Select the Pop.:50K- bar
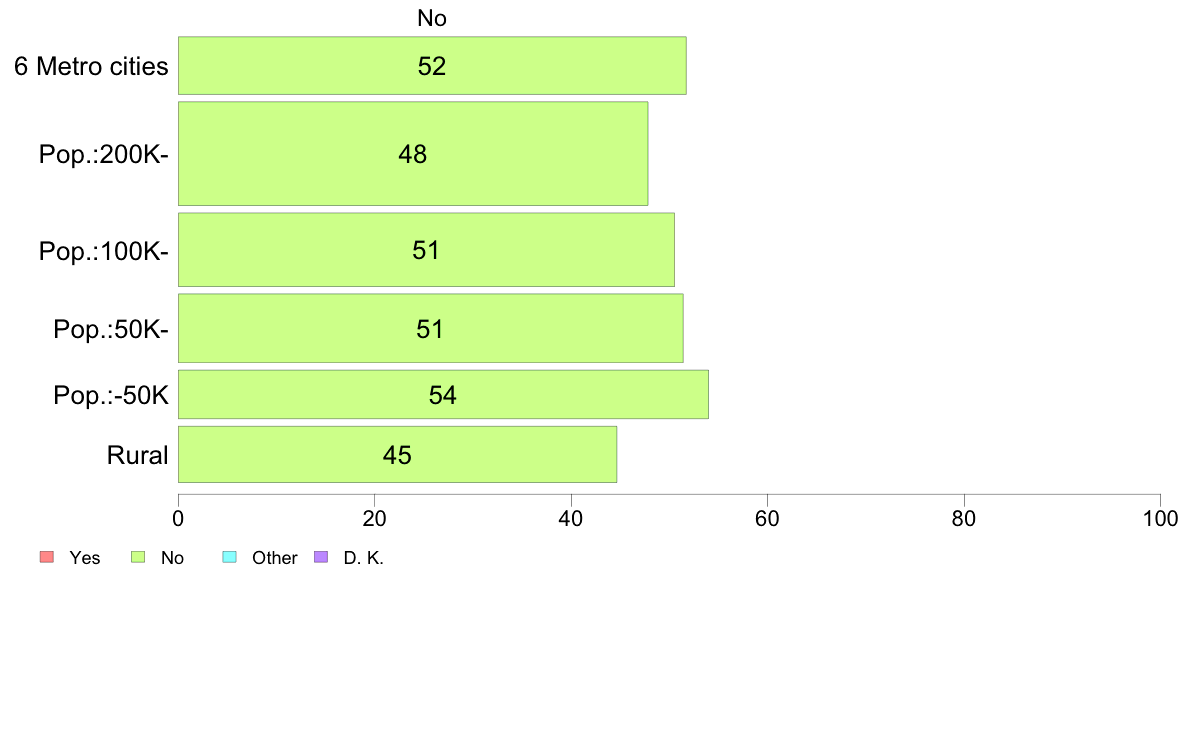 (430, 328)
